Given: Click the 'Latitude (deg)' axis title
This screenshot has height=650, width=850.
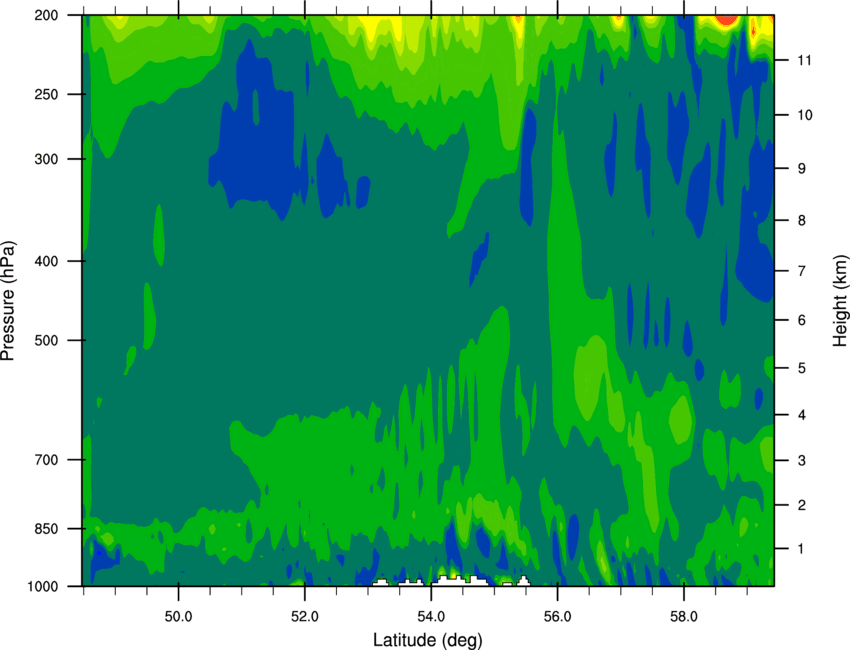Looking at the screenshot, I should pyautogui.click(x=428, y=640).
